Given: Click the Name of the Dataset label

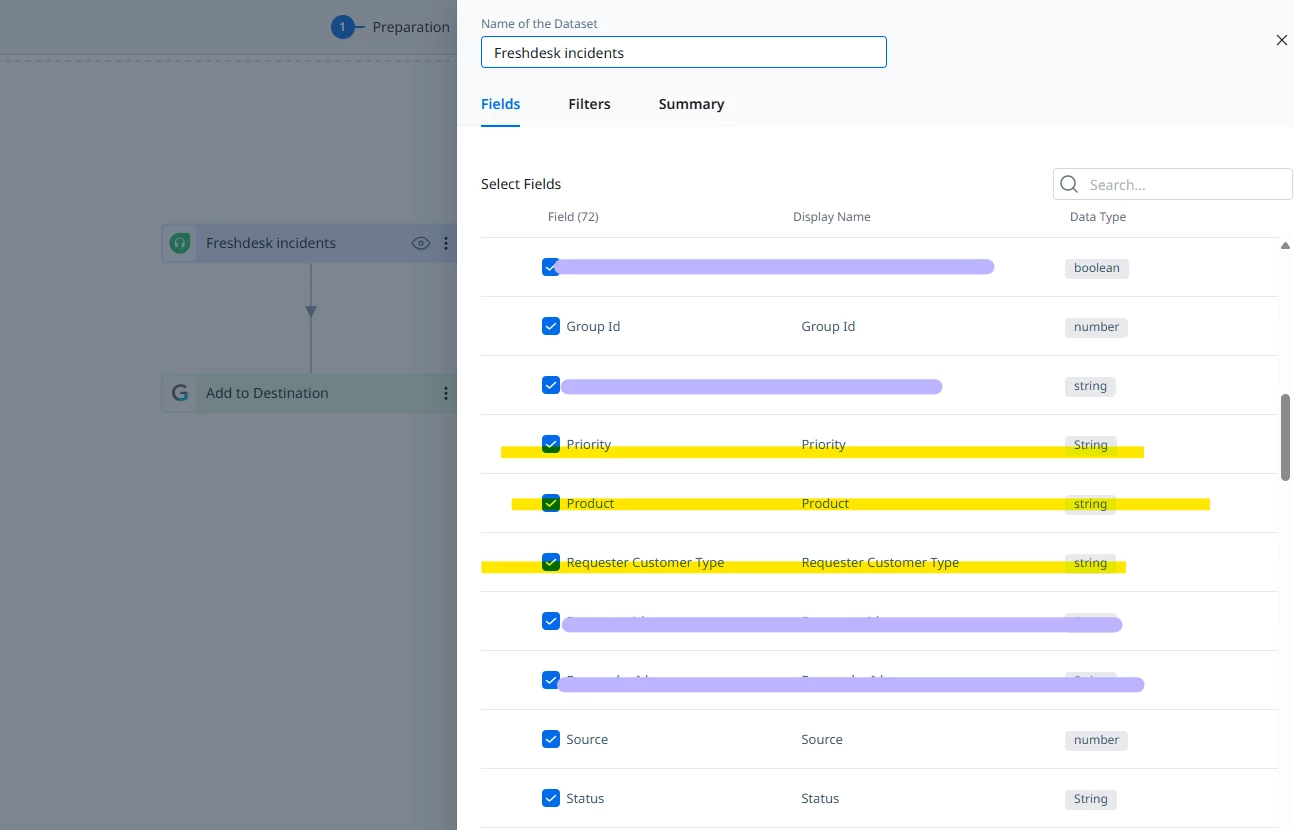Looking at the screenshot, I should point(539,23).
